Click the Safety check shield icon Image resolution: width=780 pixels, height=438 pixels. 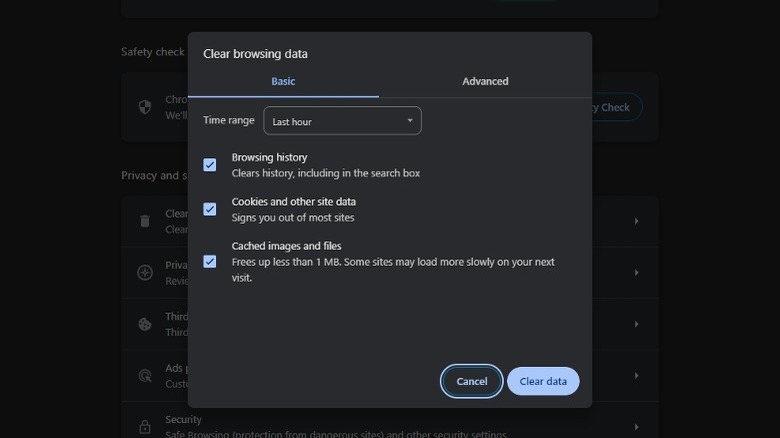[x=145, y=107]
